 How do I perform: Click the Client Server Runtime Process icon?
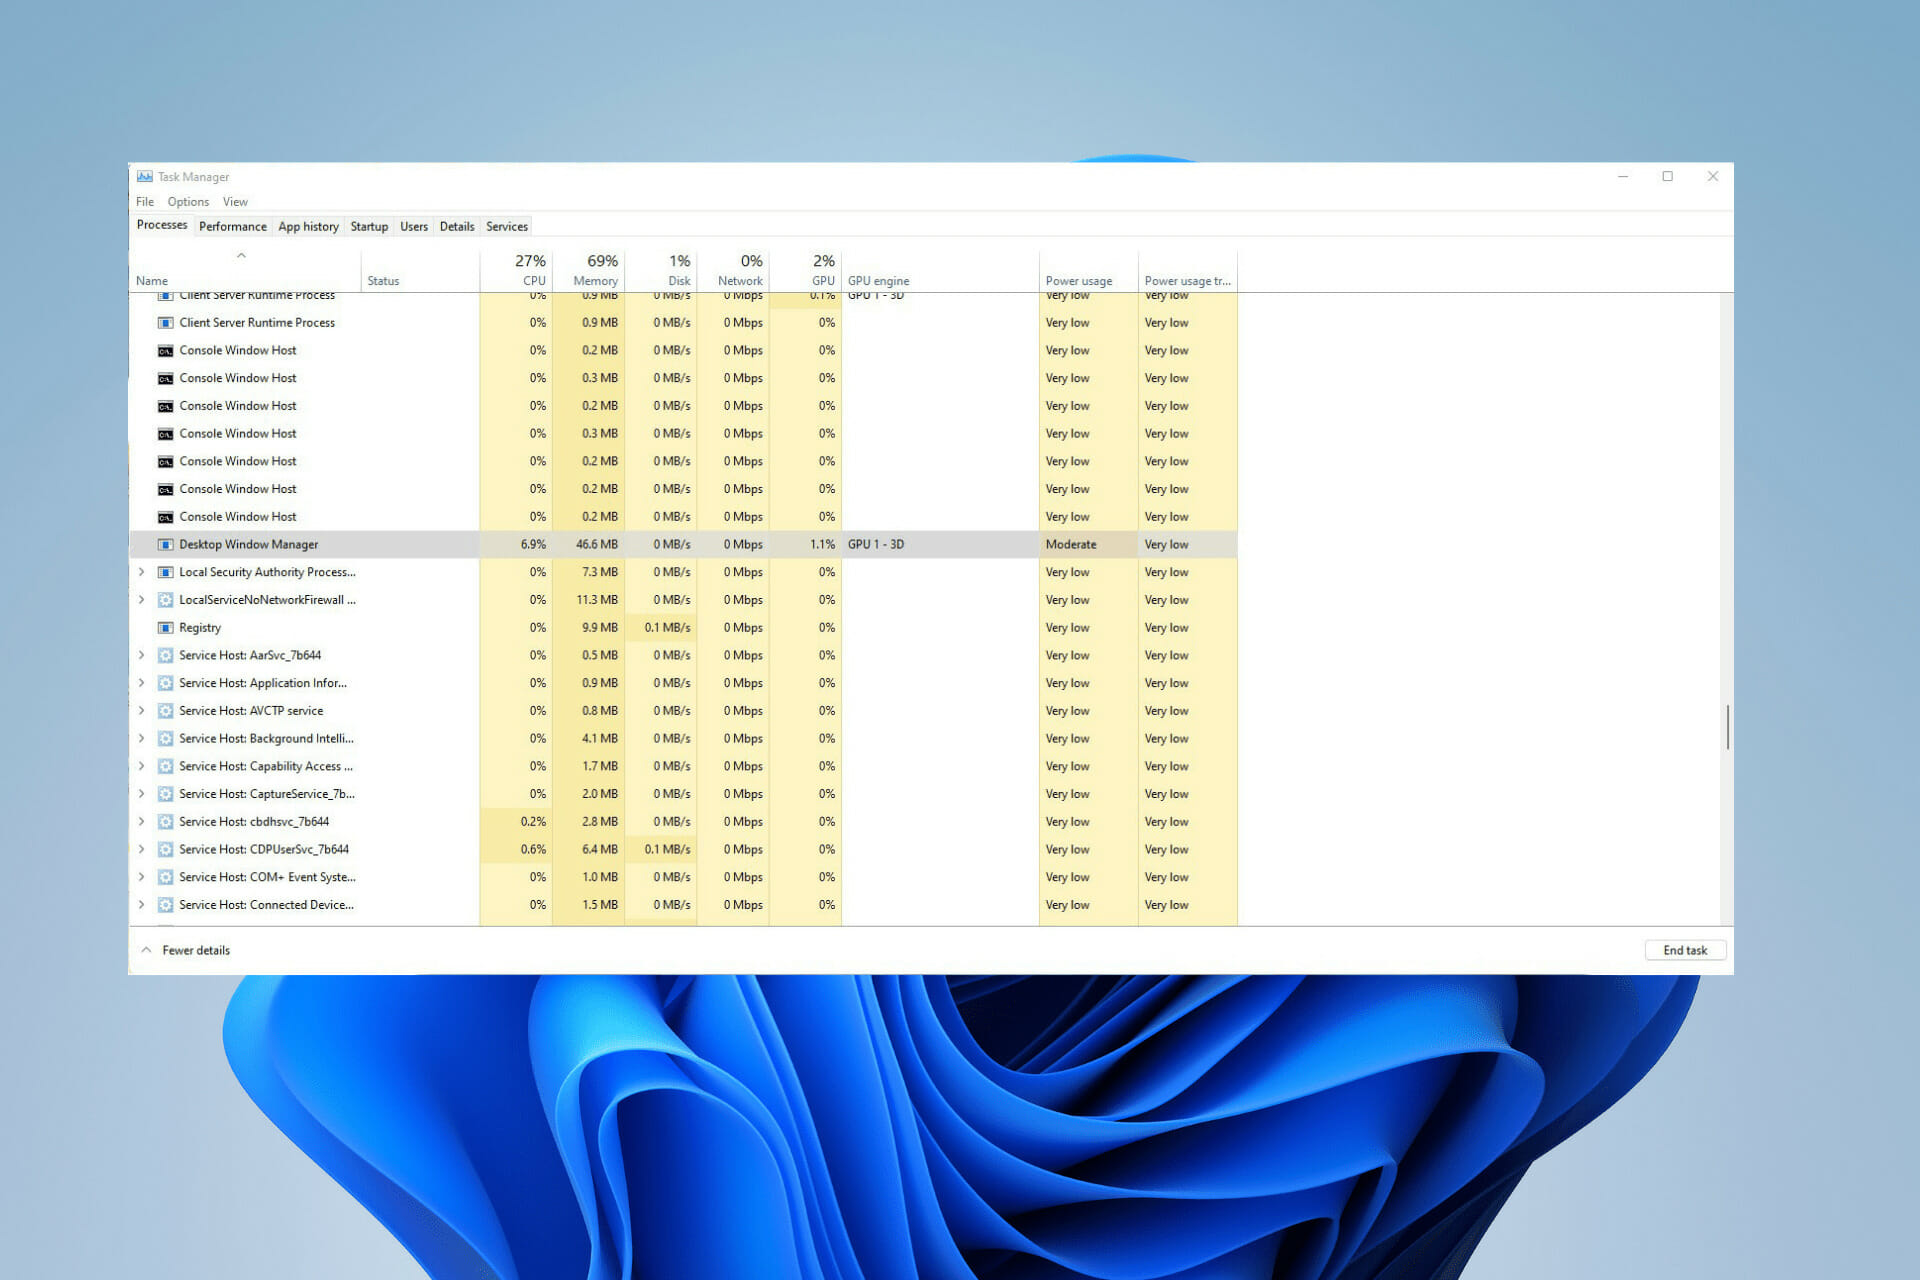click(166, 322)
